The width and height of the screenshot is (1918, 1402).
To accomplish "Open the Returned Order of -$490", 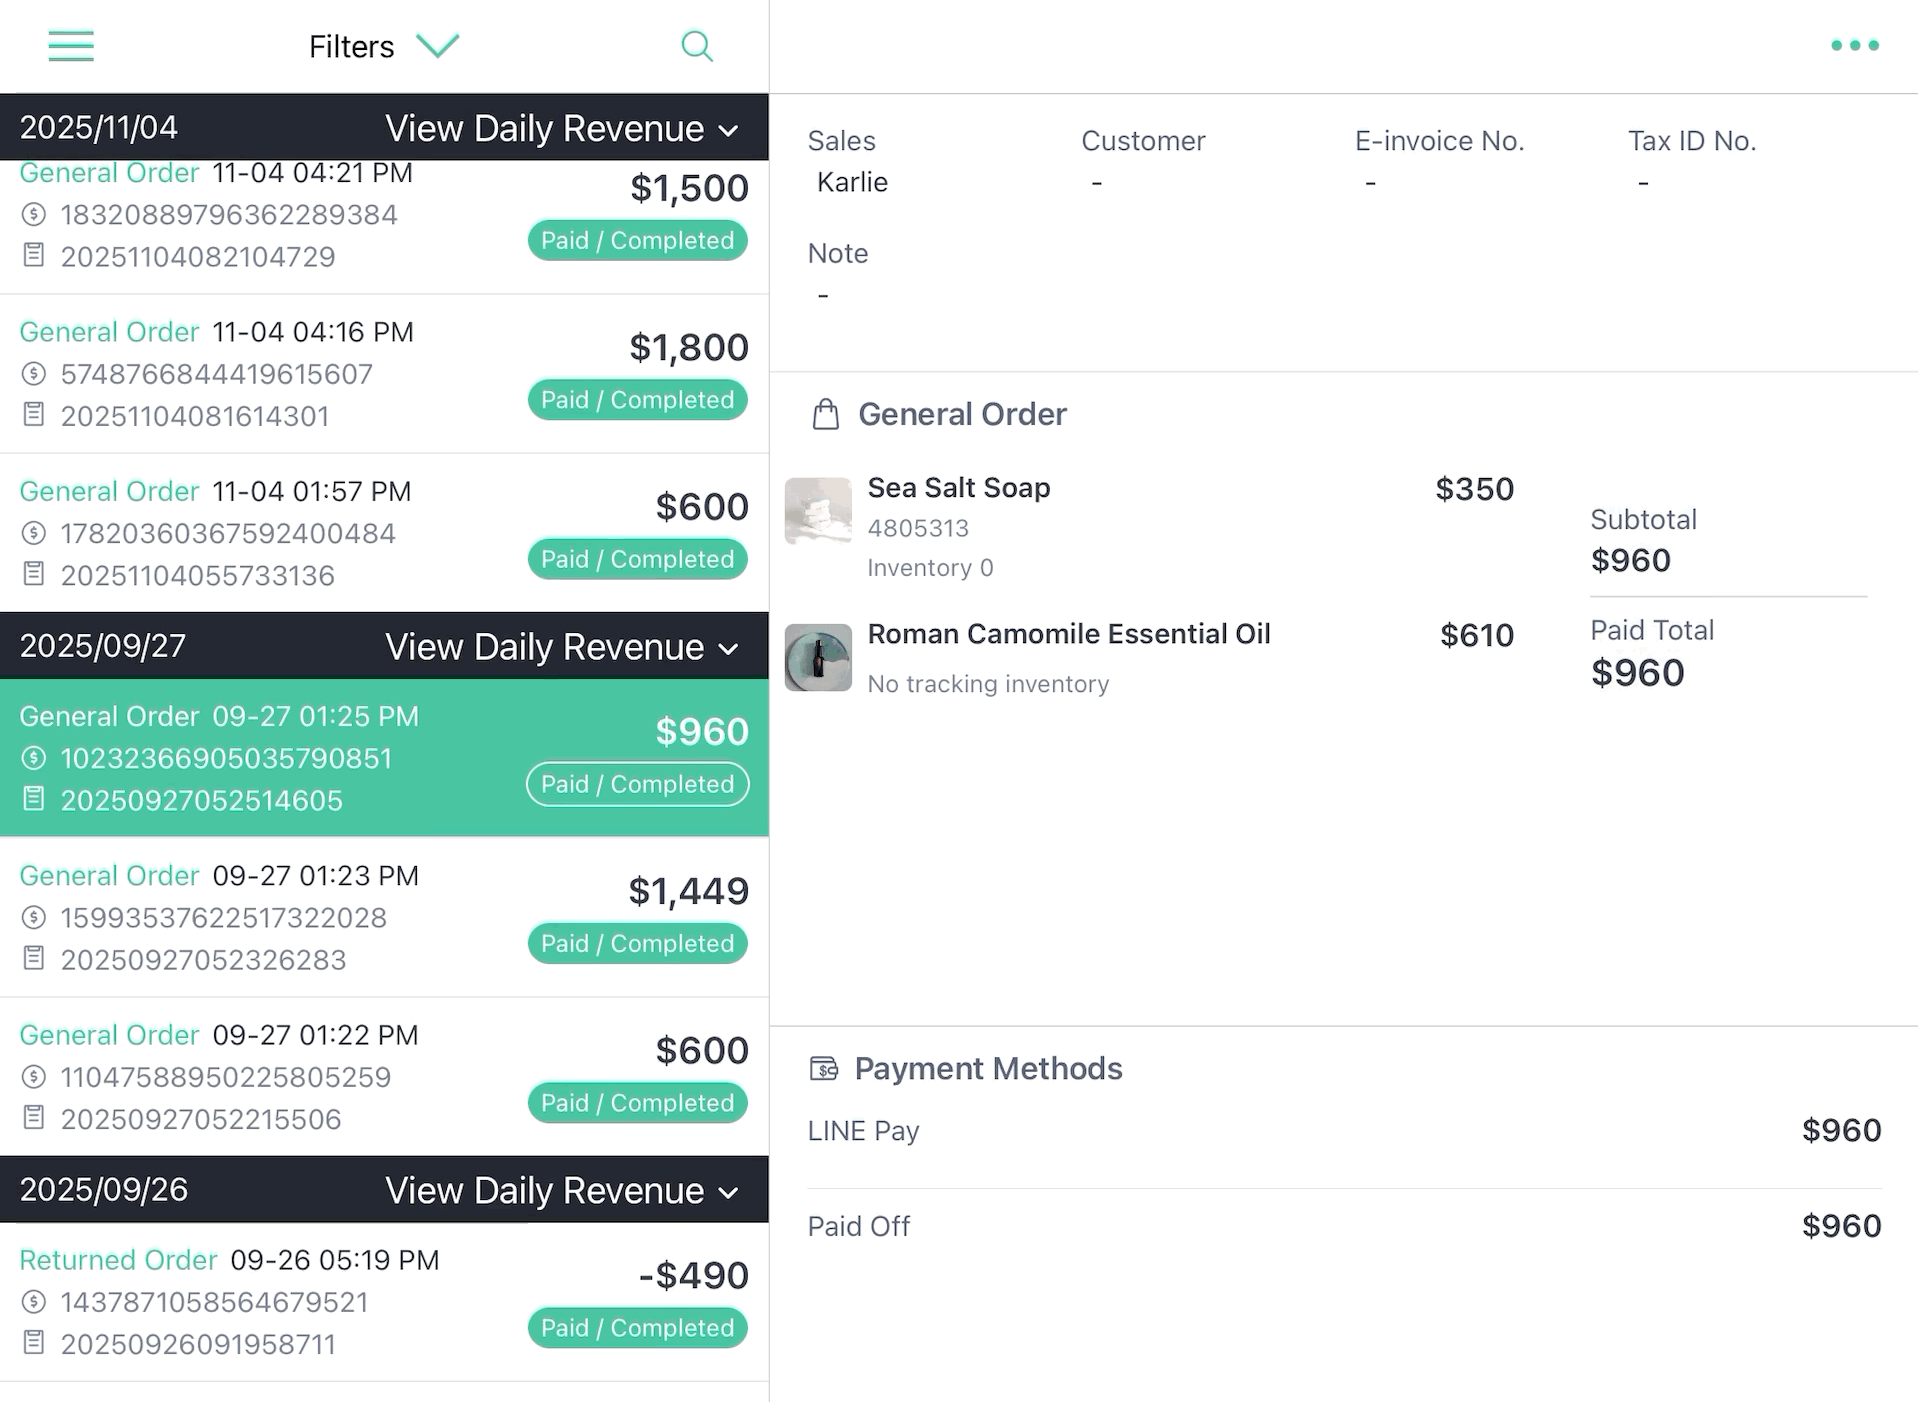I will 384,1302.
